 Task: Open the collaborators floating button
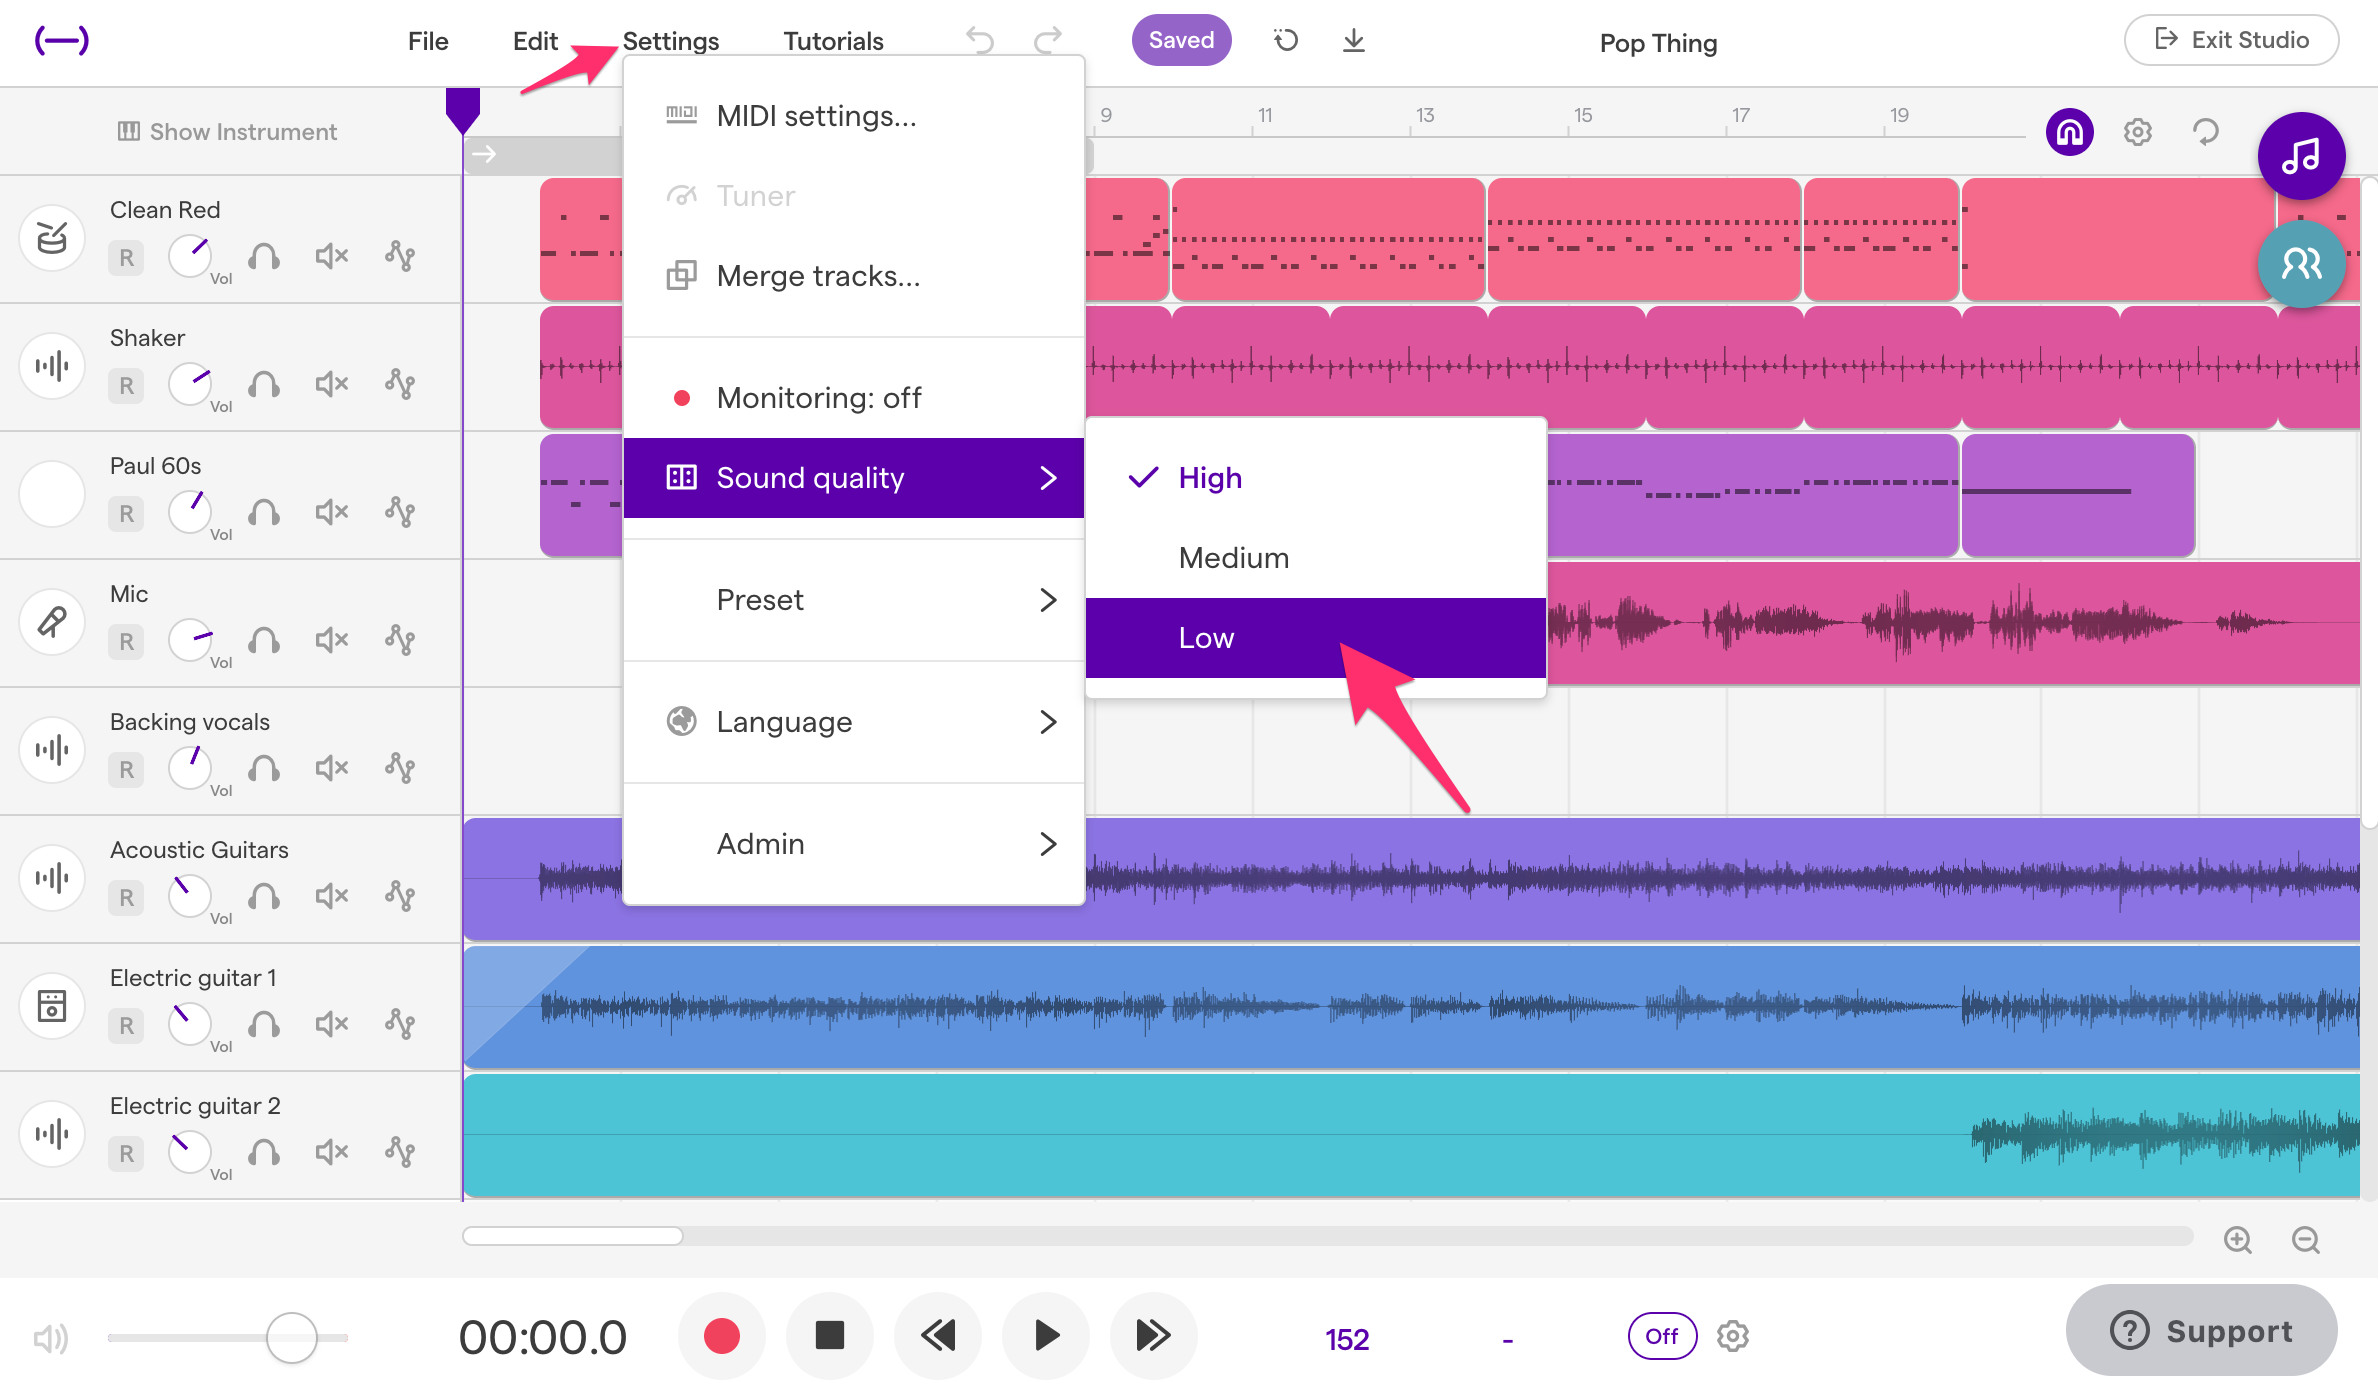(2301, 264)
